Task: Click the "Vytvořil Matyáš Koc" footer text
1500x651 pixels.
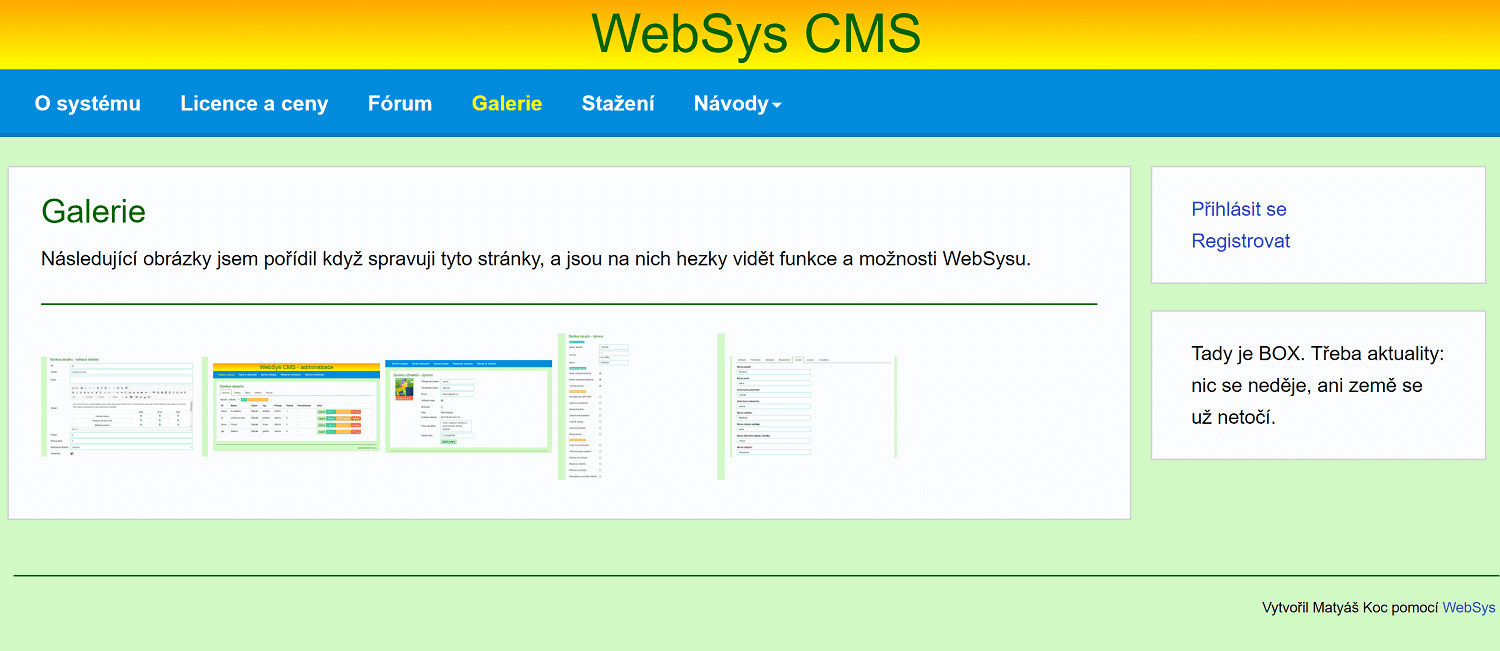Action: tap(1350, 607)
